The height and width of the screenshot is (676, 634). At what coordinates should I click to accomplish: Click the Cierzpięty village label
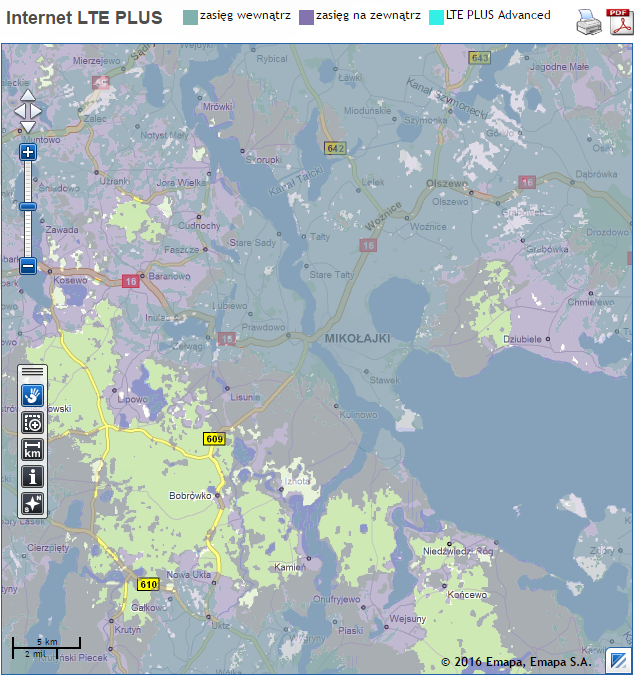pos(48,548)
